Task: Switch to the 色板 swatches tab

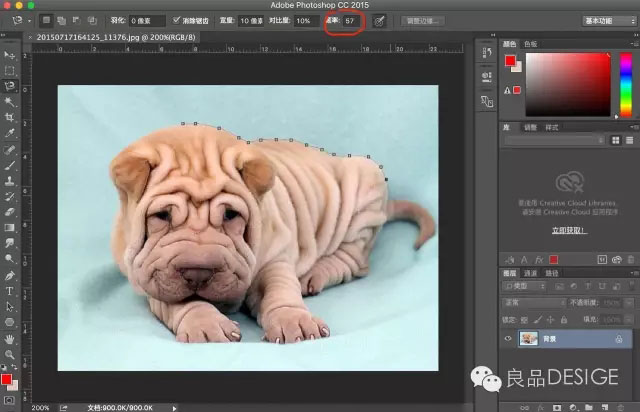Action: (530, 44)
